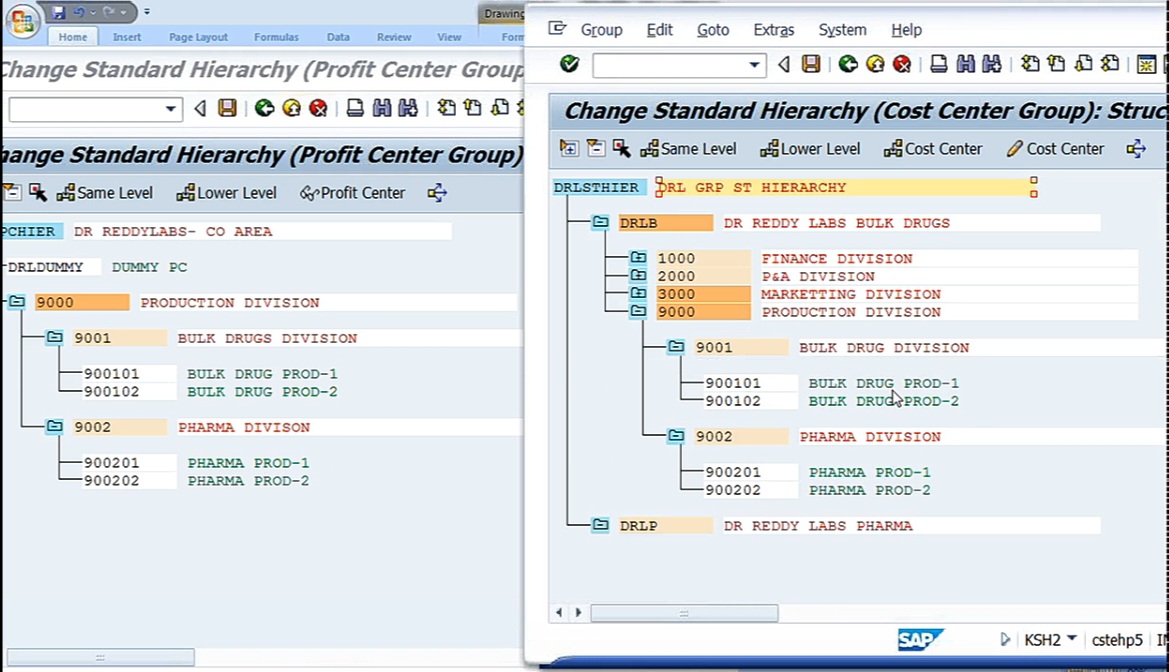1169x672 pixels.
Task: Expand 1000 FINANCE DIVISION folder node
Action: [638, 257]
